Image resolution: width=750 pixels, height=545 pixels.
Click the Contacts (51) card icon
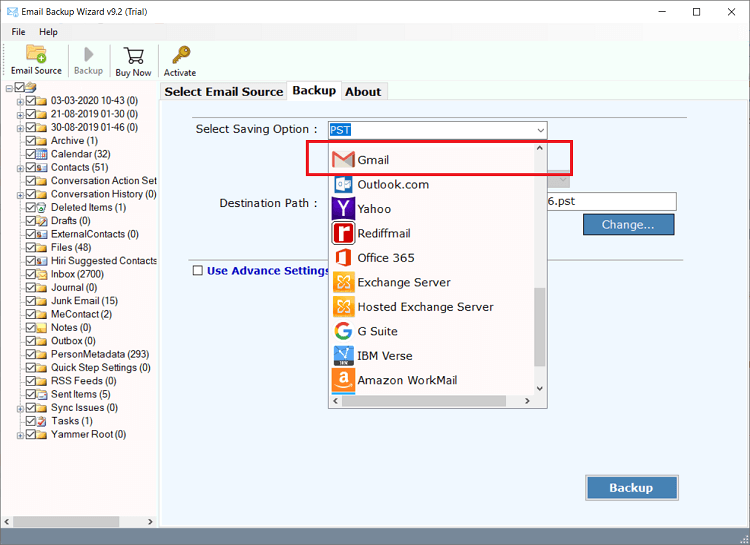pos(42,167)
